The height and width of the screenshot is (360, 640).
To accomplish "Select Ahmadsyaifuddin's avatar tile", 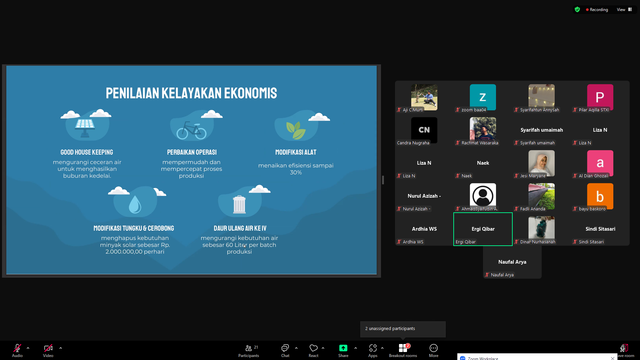I will 483,196.
